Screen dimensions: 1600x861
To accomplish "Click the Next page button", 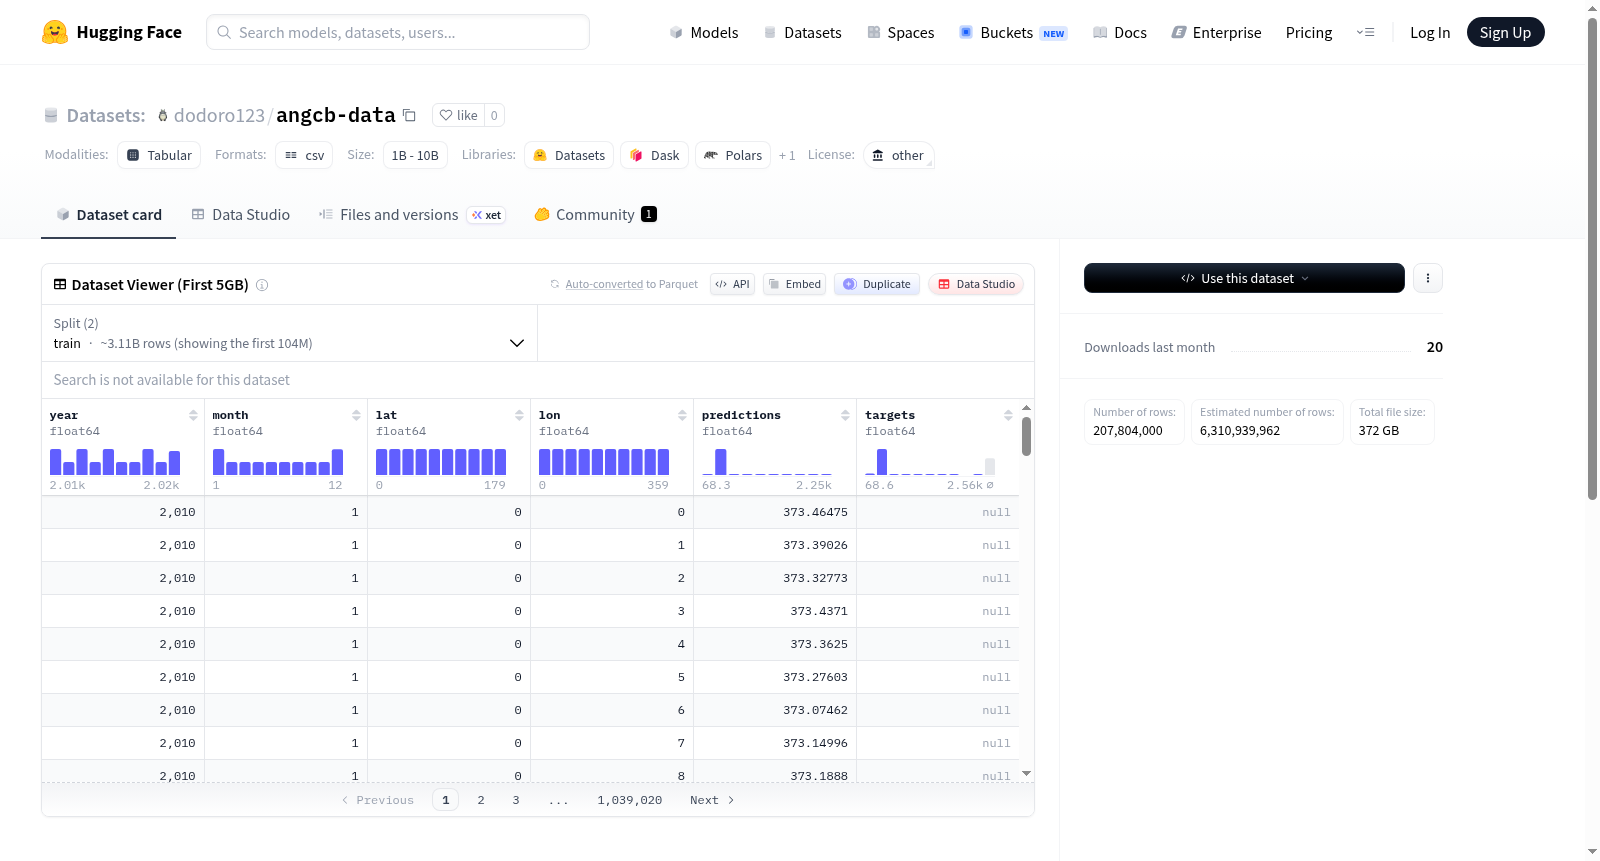I will [x=712, y=800].
